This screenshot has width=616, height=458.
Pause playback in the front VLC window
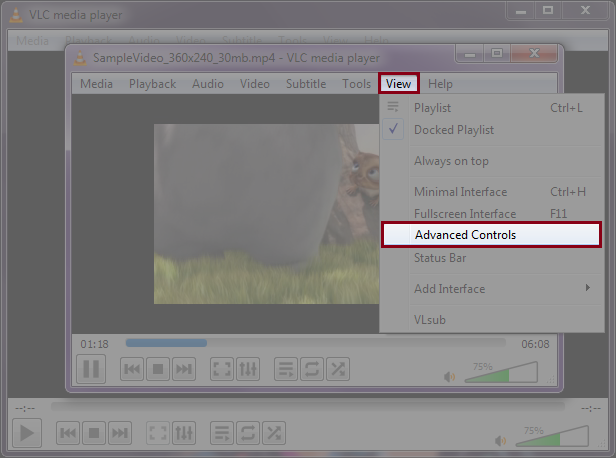point(91,369)
